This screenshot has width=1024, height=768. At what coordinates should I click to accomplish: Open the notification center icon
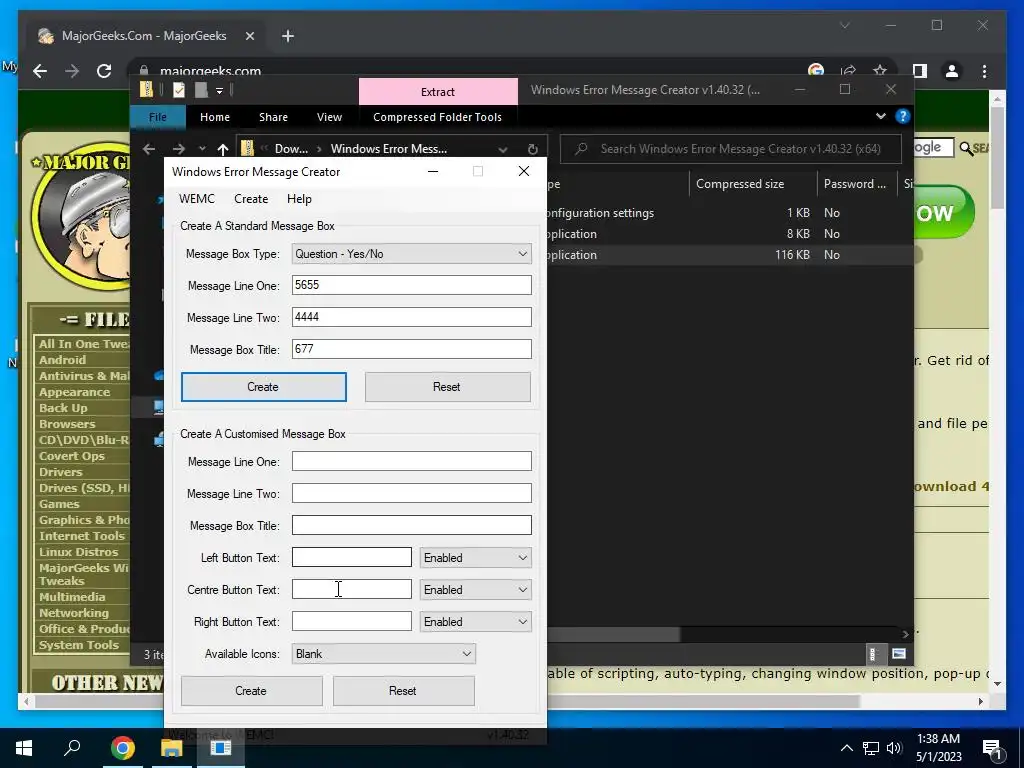pos(993,748)
